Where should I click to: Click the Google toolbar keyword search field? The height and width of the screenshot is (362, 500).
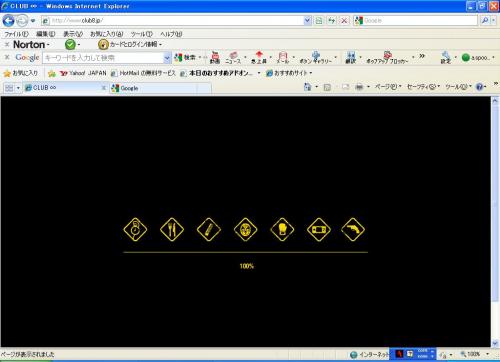coord(103,58)
